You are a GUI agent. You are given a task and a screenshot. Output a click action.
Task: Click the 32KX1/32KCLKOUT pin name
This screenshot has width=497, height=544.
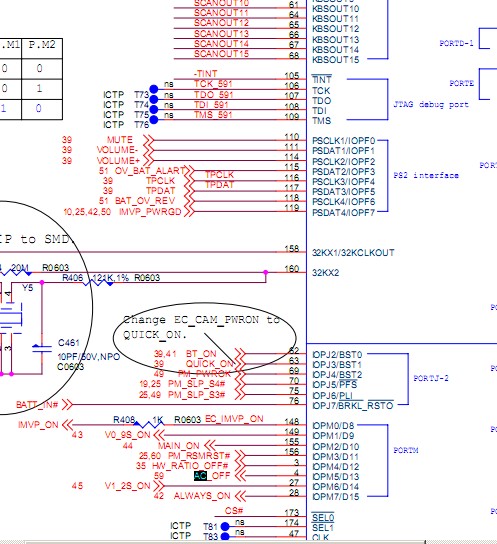[x=353, y=253]
